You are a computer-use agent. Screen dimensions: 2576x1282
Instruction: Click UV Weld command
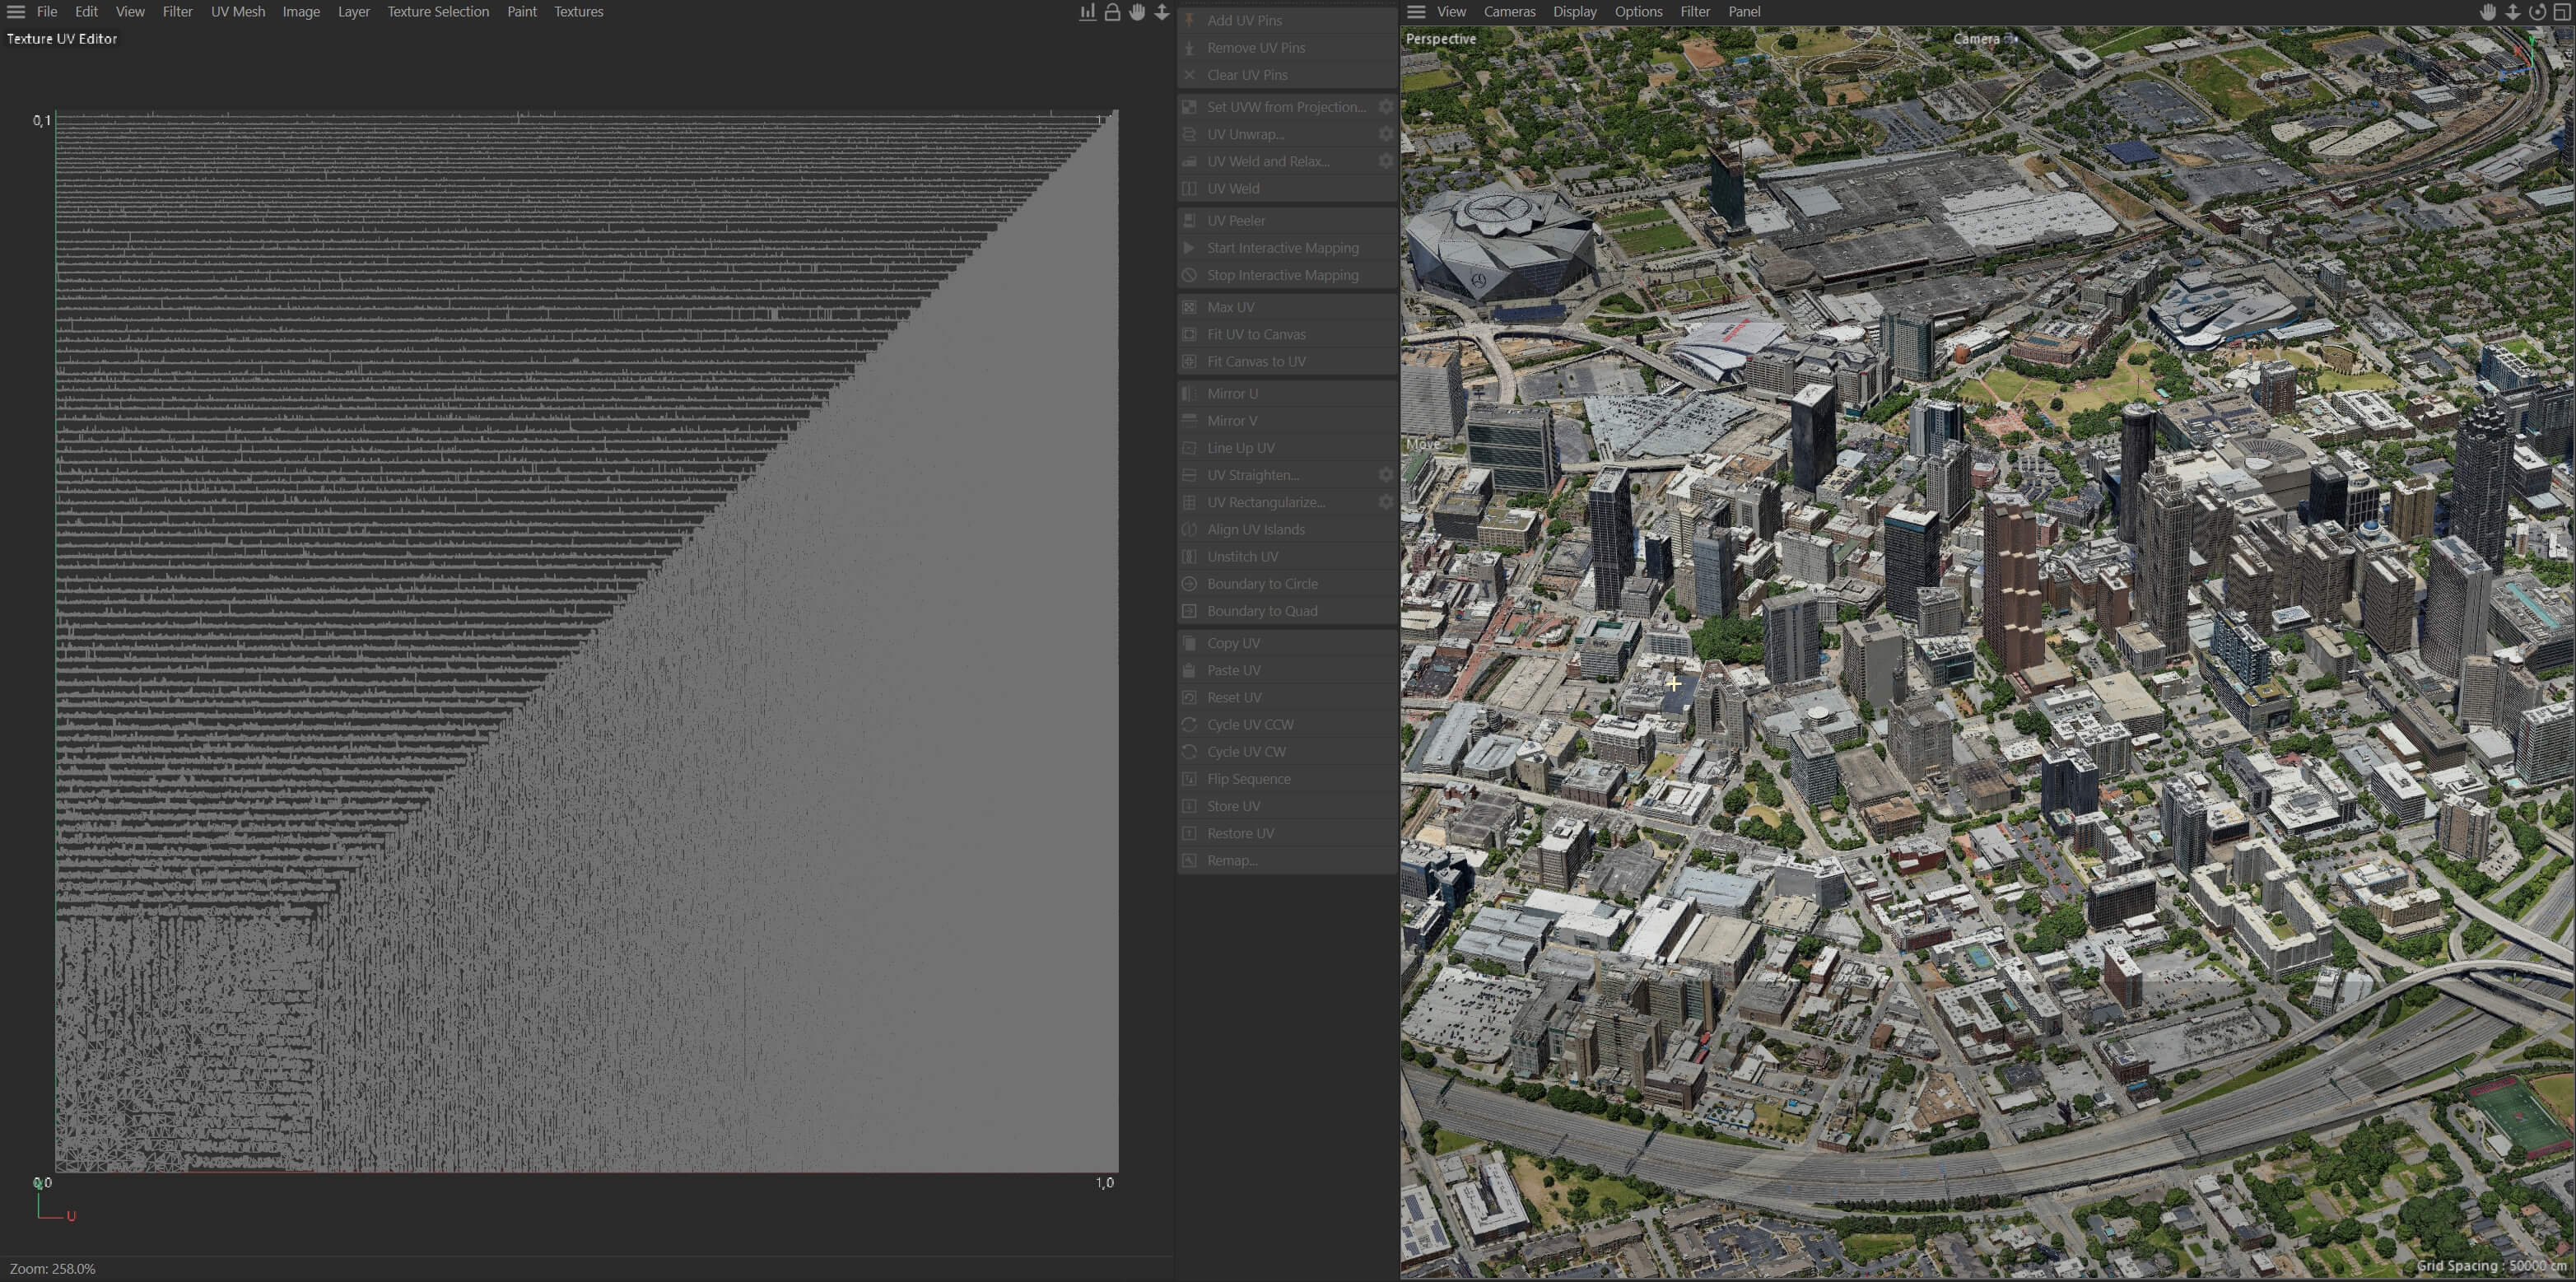(x=1288, y=188)
